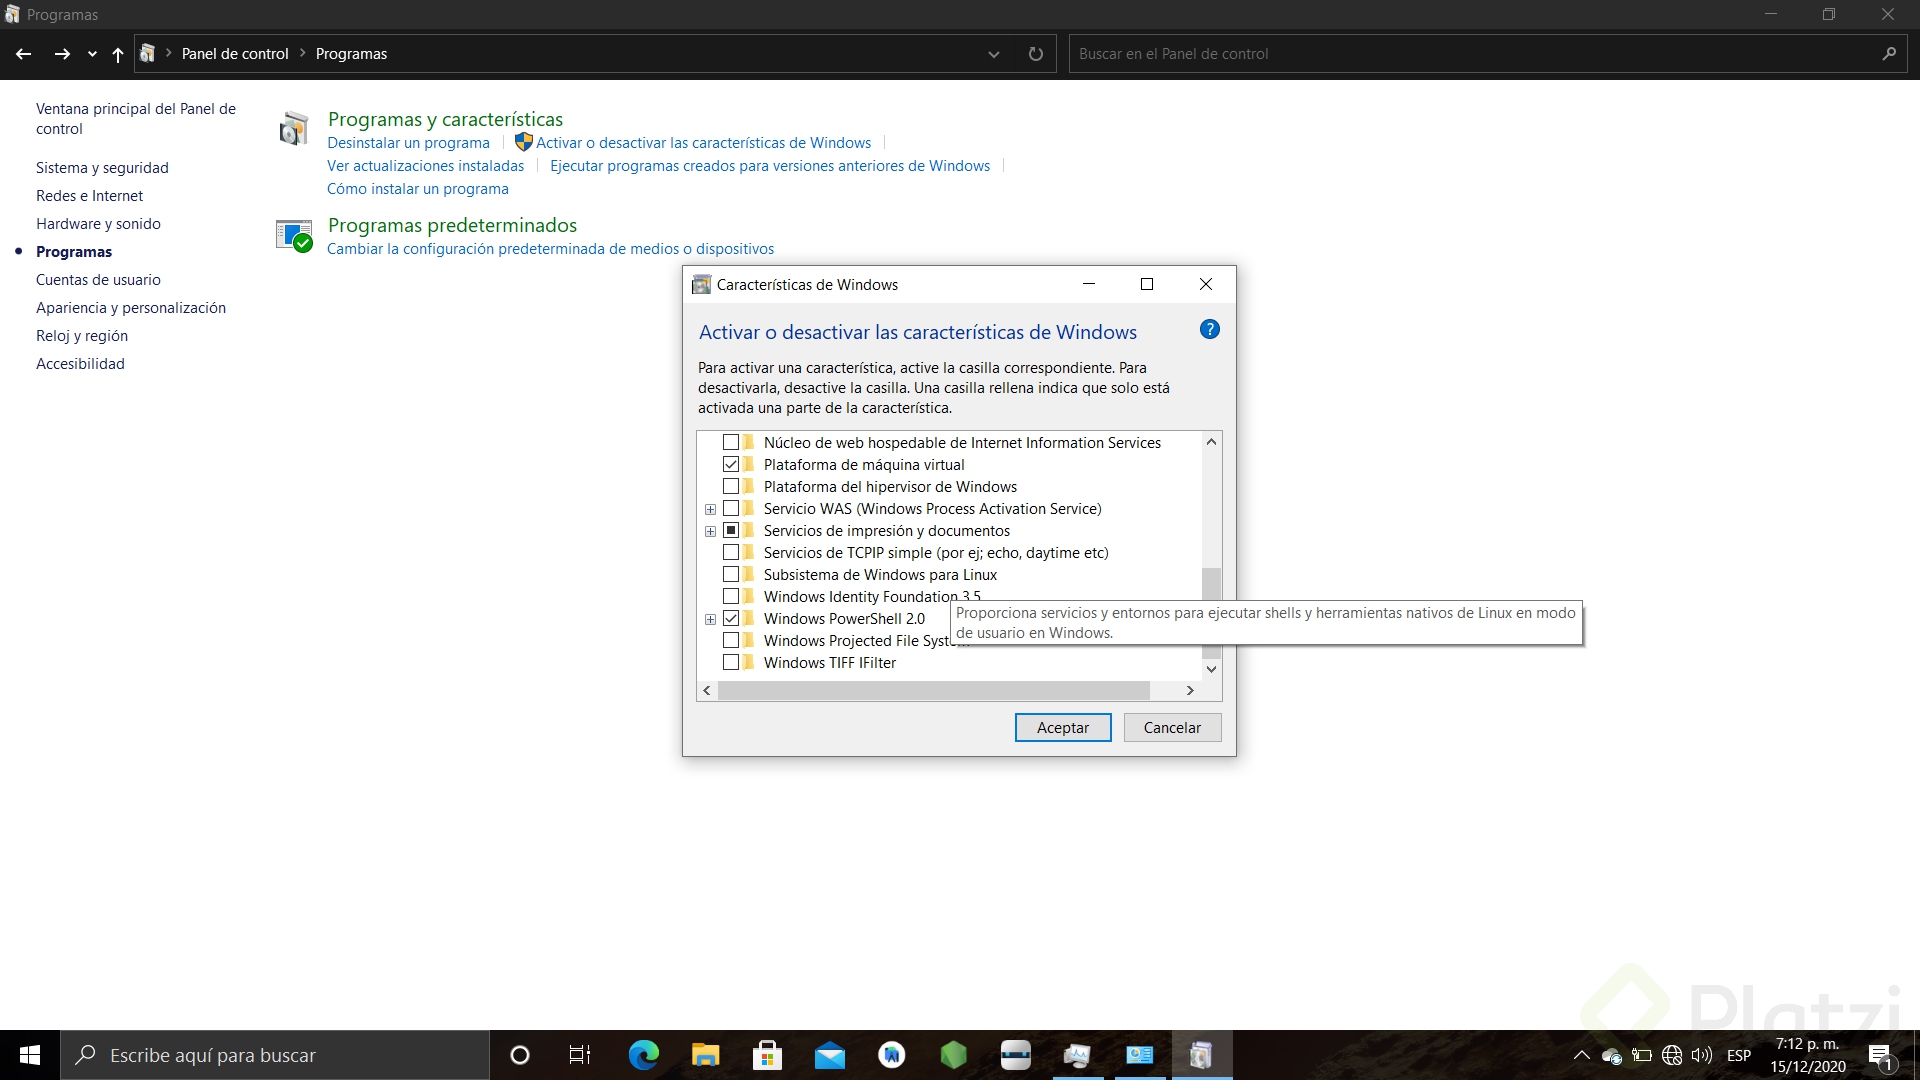Open the address bar history dropdown
The height and width of the screenshot is (1080, 1920).
994,54
